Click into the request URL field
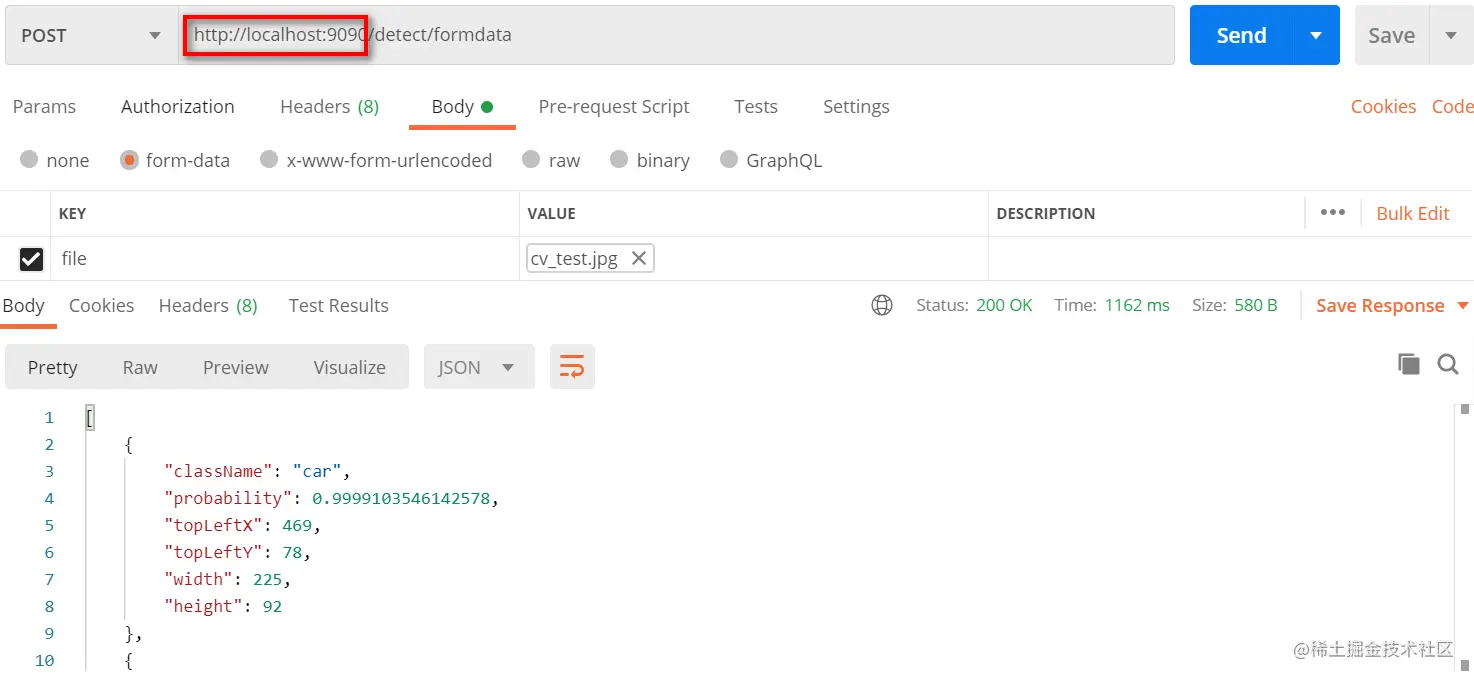 coord(676,35)
